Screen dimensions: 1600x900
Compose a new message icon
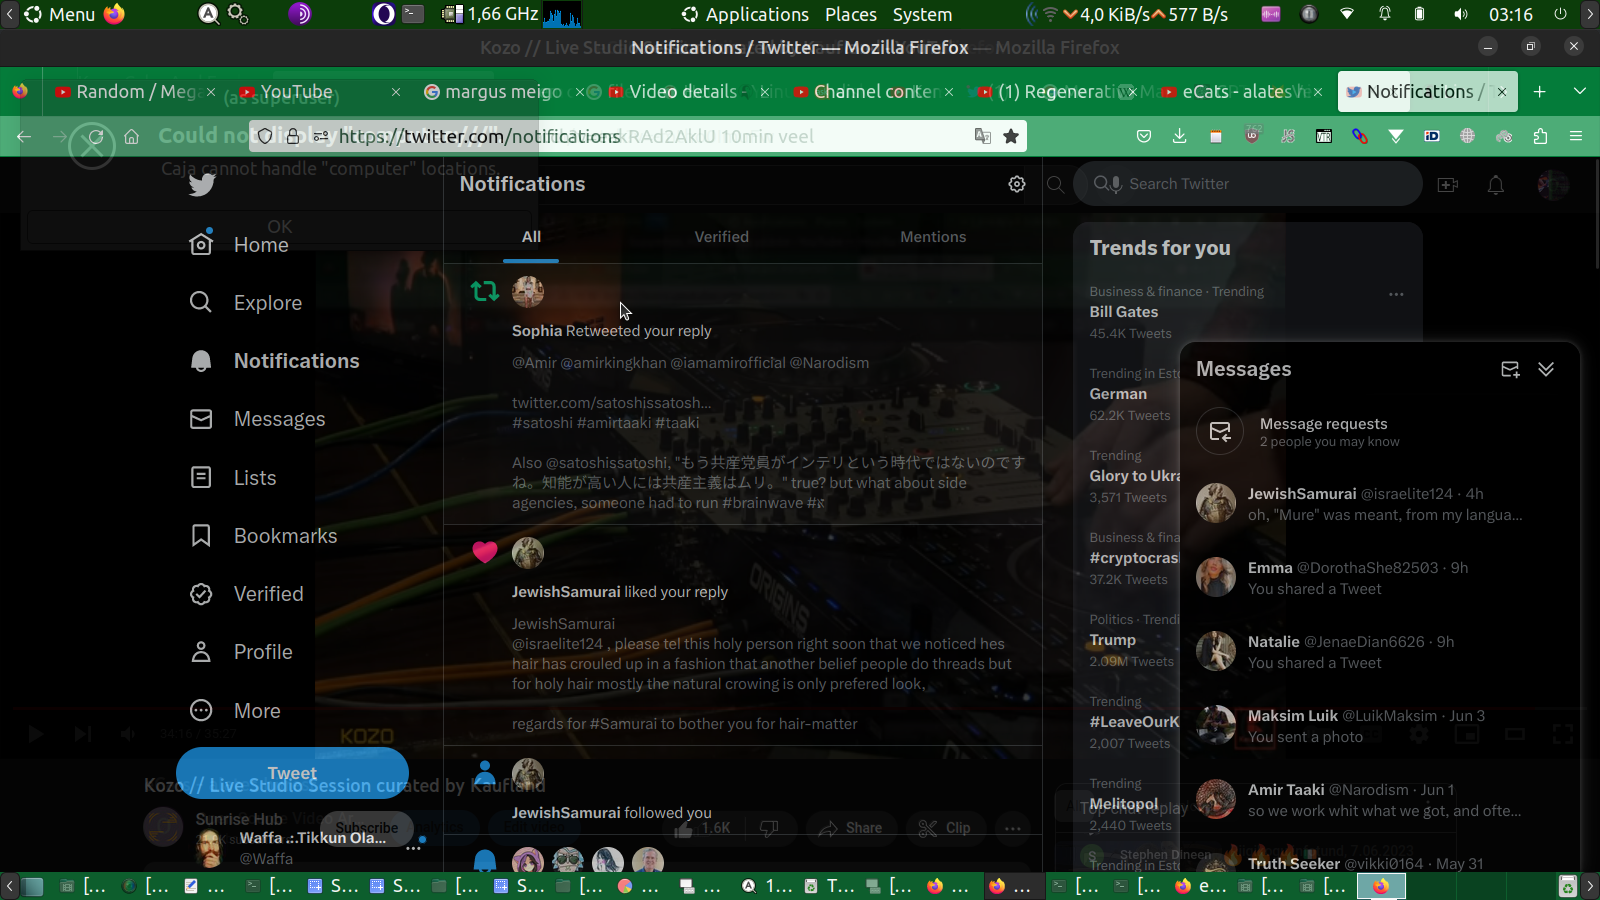1510,370
